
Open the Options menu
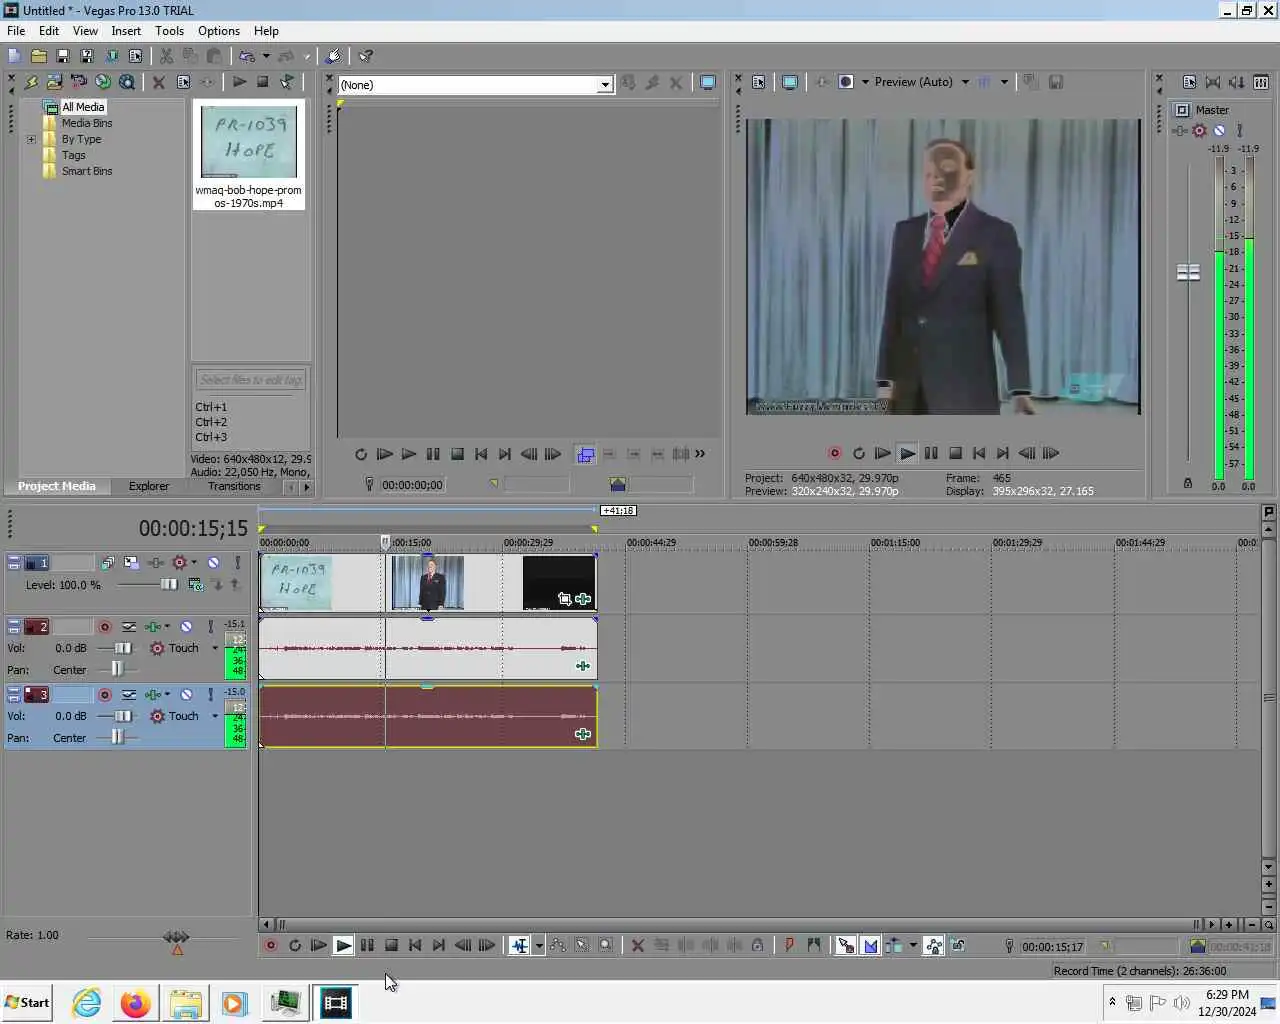(x=219, y=31)
